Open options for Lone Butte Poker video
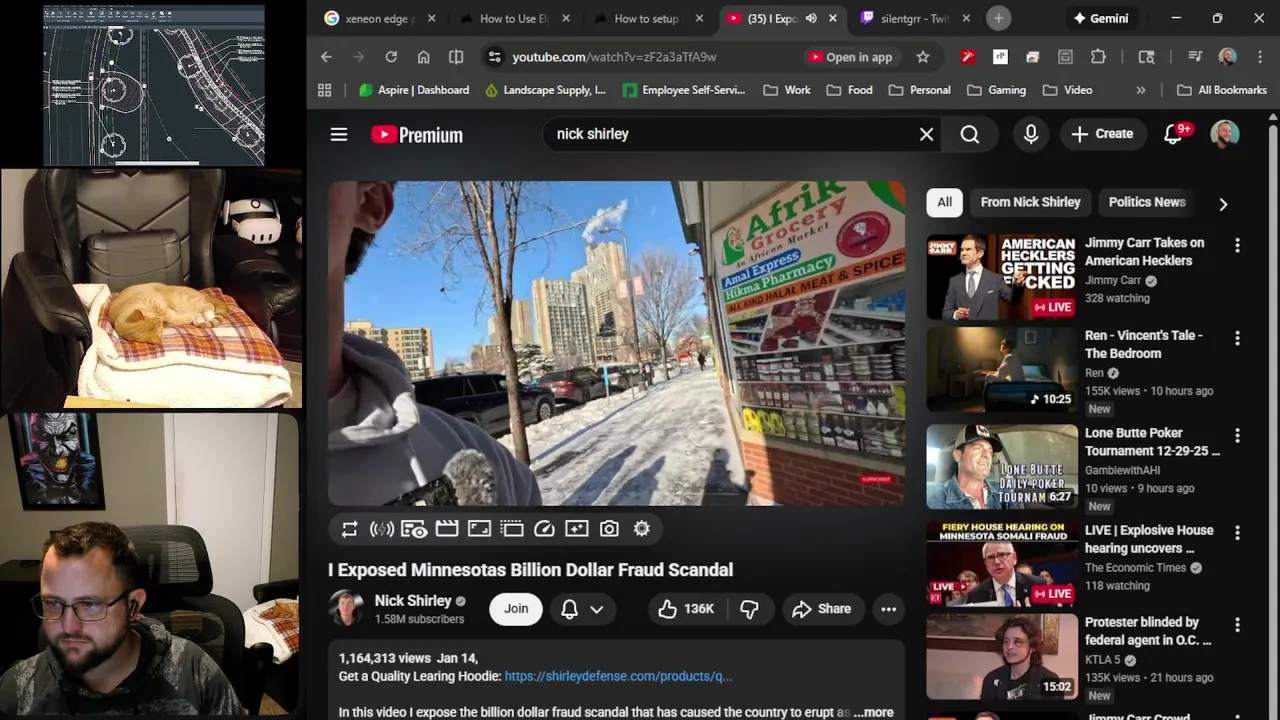 [x=1237, y=436]
